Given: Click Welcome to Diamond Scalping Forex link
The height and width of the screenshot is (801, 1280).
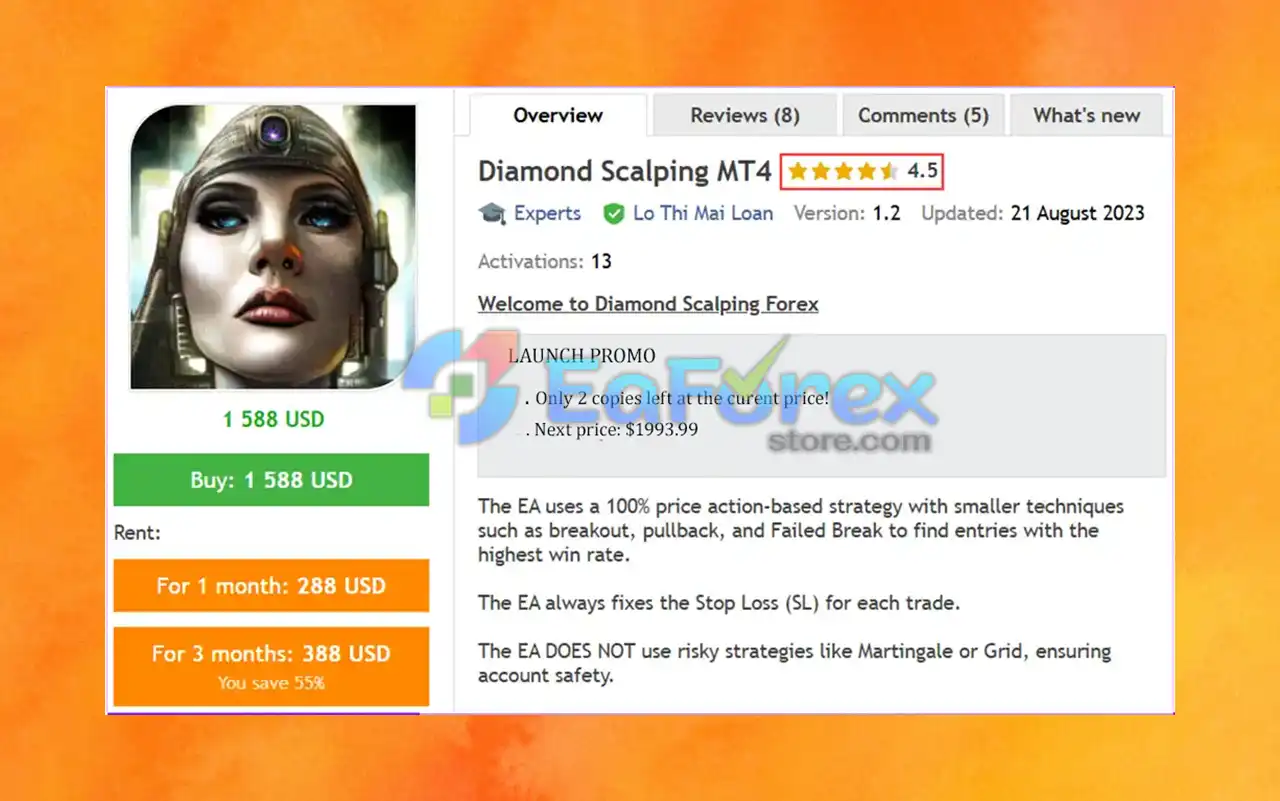Looking at the screenshot, I should 648,304.
